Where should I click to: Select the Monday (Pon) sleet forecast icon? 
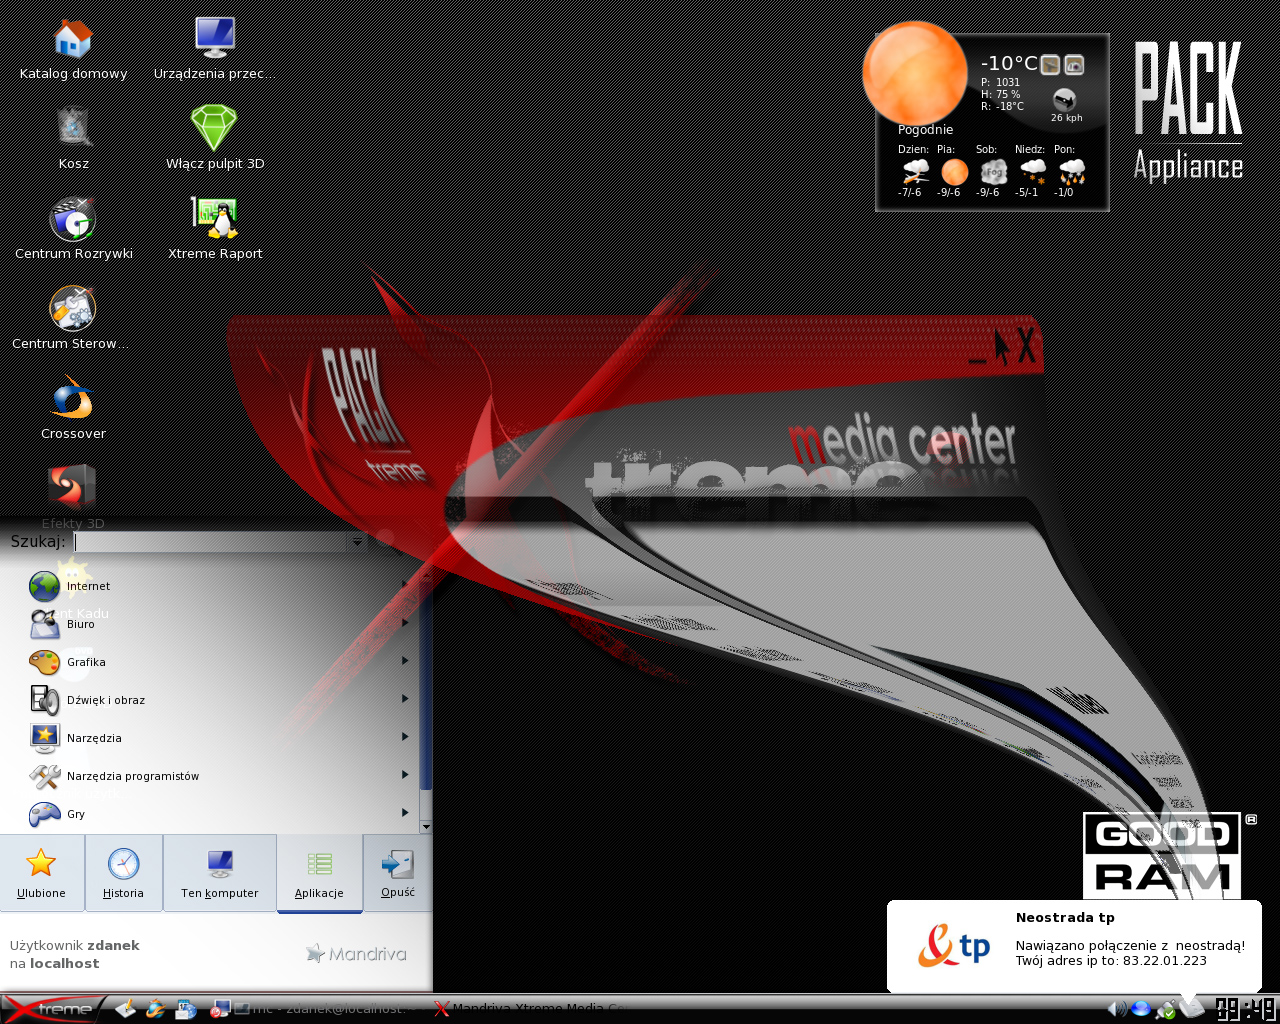[1071, 172]
